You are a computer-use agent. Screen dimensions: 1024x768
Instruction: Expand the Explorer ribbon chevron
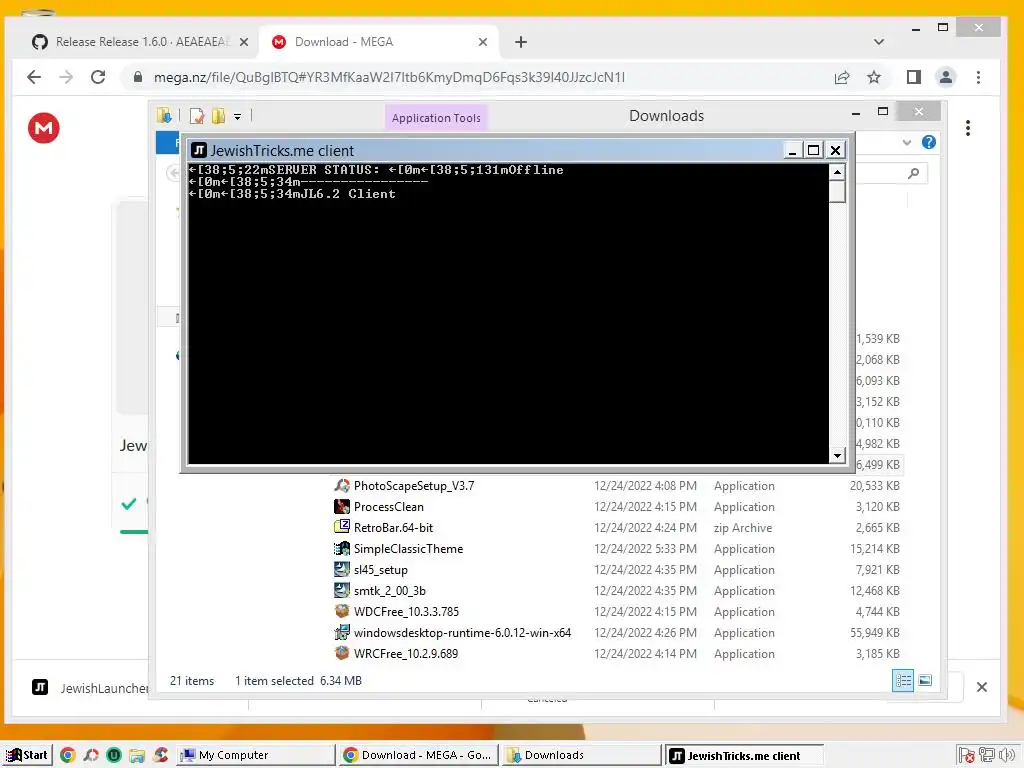tap(906, 142)
